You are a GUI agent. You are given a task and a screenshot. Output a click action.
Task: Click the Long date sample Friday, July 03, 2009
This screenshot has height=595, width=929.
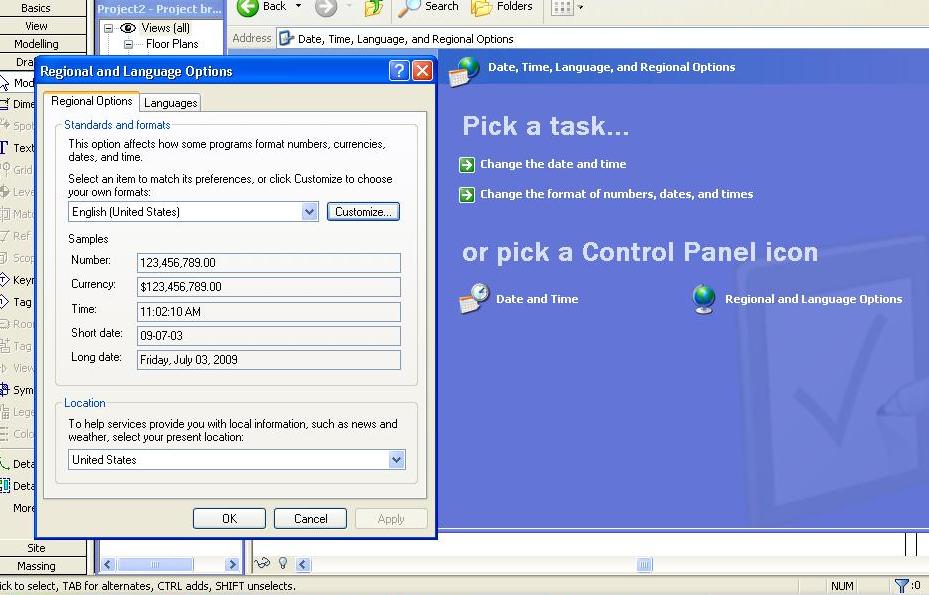(268, 360)
